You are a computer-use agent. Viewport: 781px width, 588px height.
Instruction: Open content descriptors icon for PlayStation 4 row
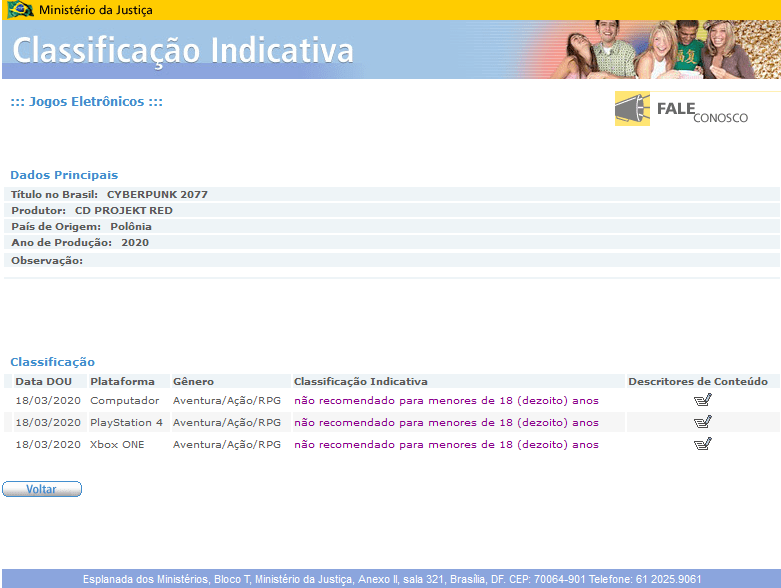[702, 422]
